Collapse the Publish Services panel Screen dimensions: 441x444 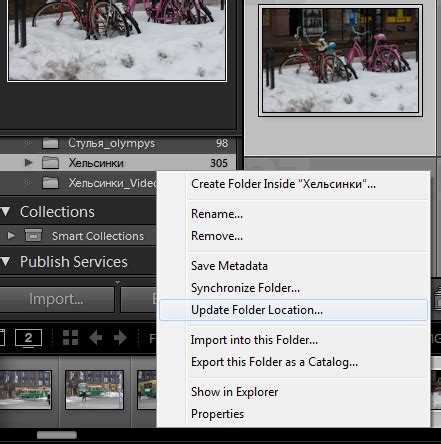tap(6, 262)
